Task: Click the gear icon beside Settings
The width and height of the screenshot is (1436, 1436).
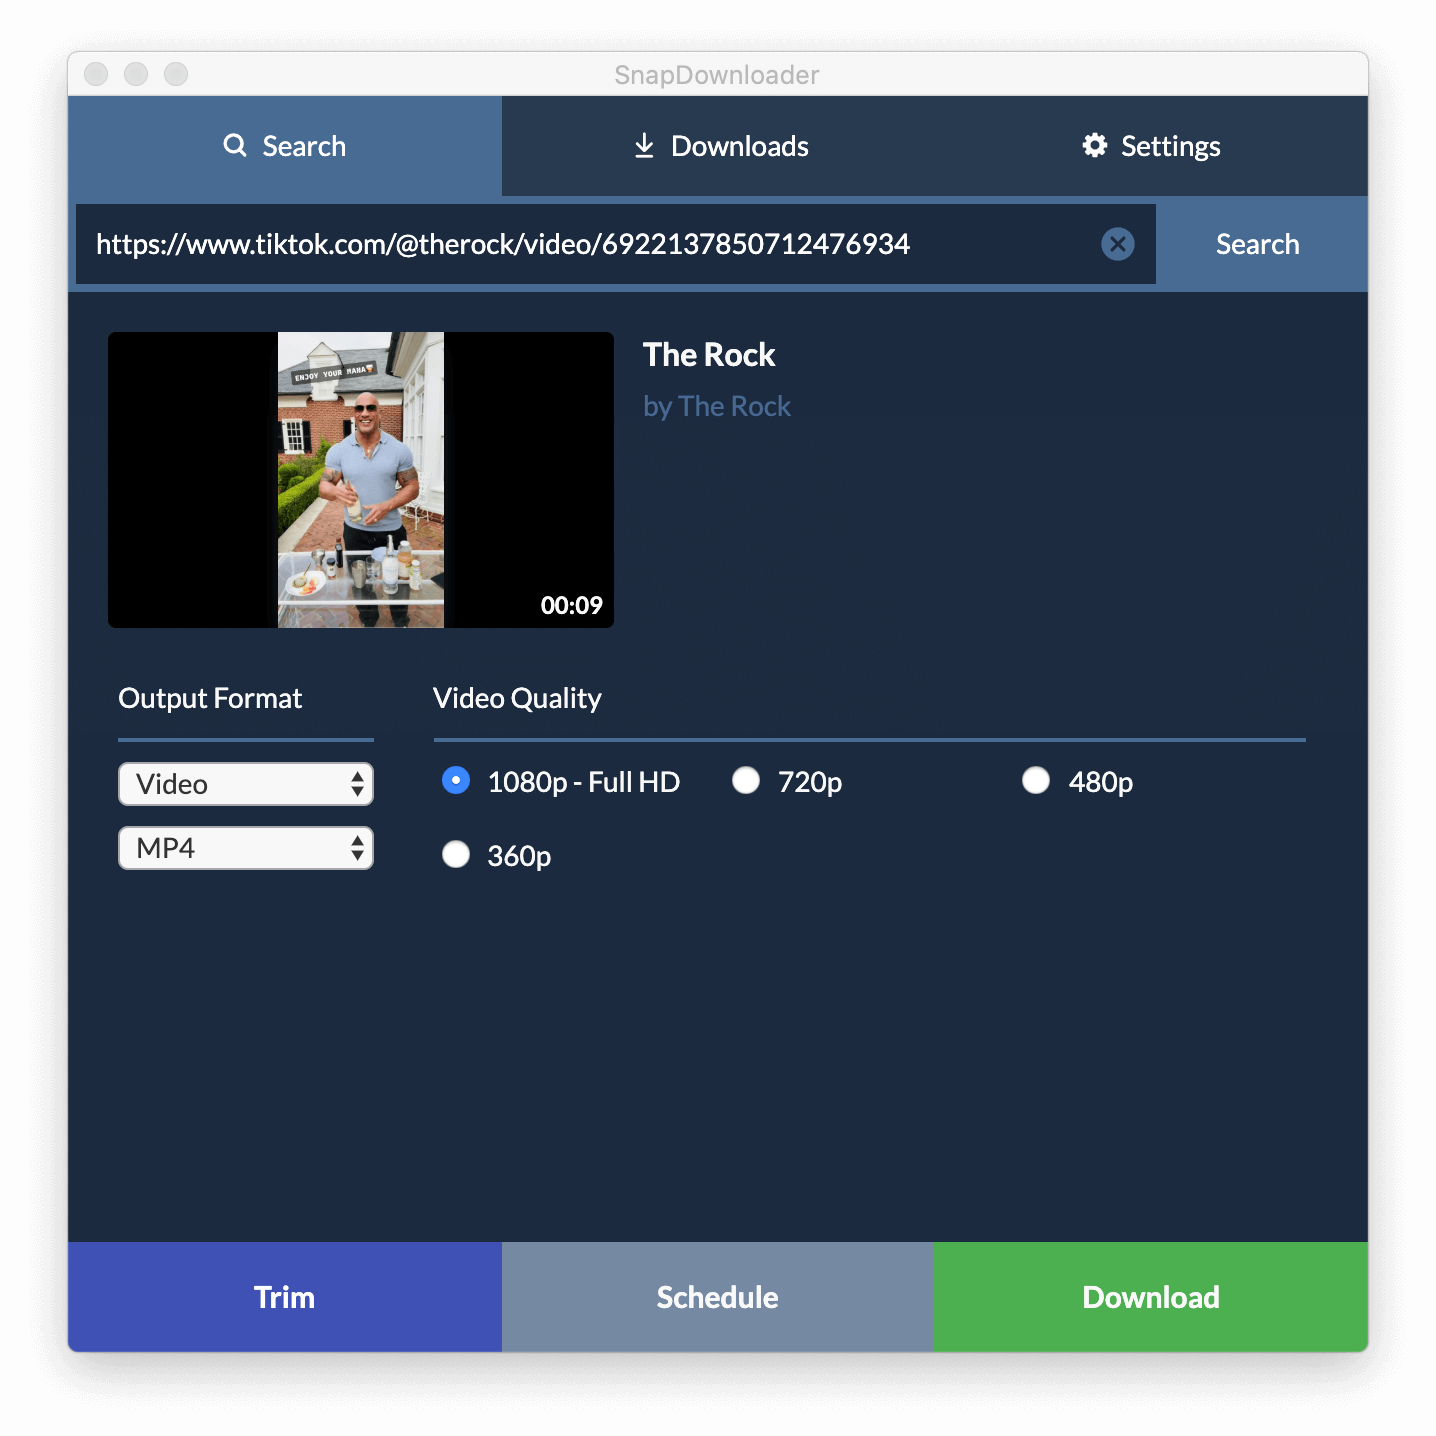Action: click(1095, 146)
